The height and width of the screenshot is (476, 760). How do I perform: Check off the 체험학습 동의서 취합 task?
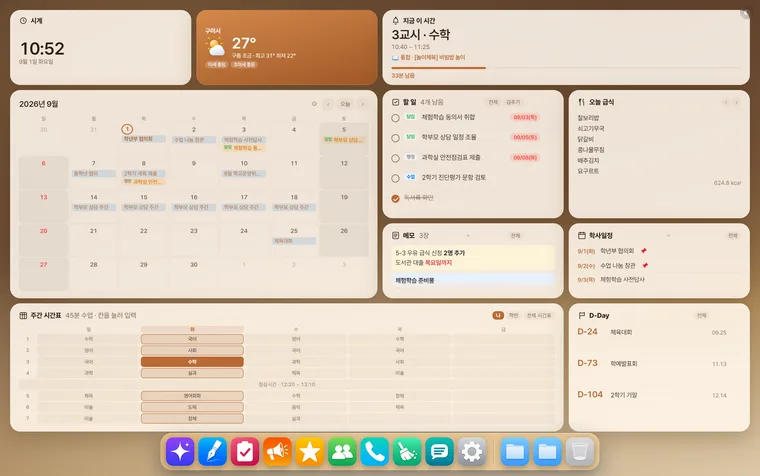(x=396, y=118)
